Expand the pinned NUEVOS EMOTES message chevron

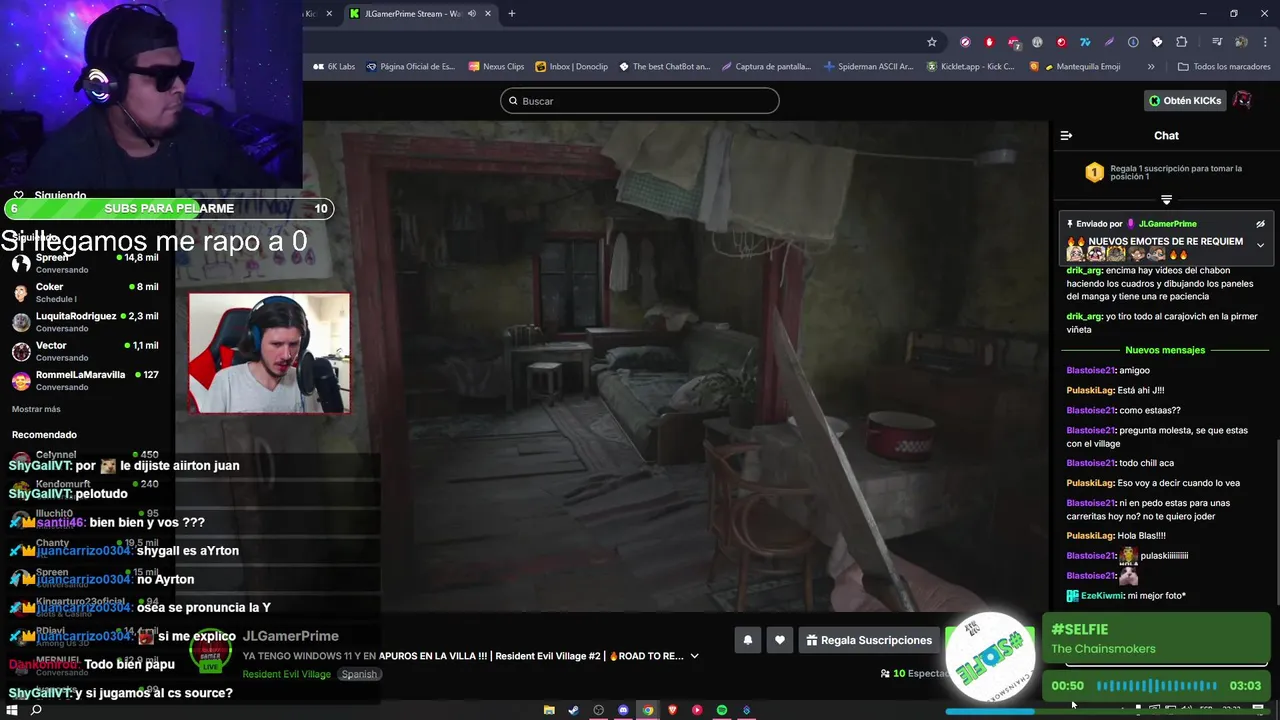pyautogui.click(x=1260, y=245)
